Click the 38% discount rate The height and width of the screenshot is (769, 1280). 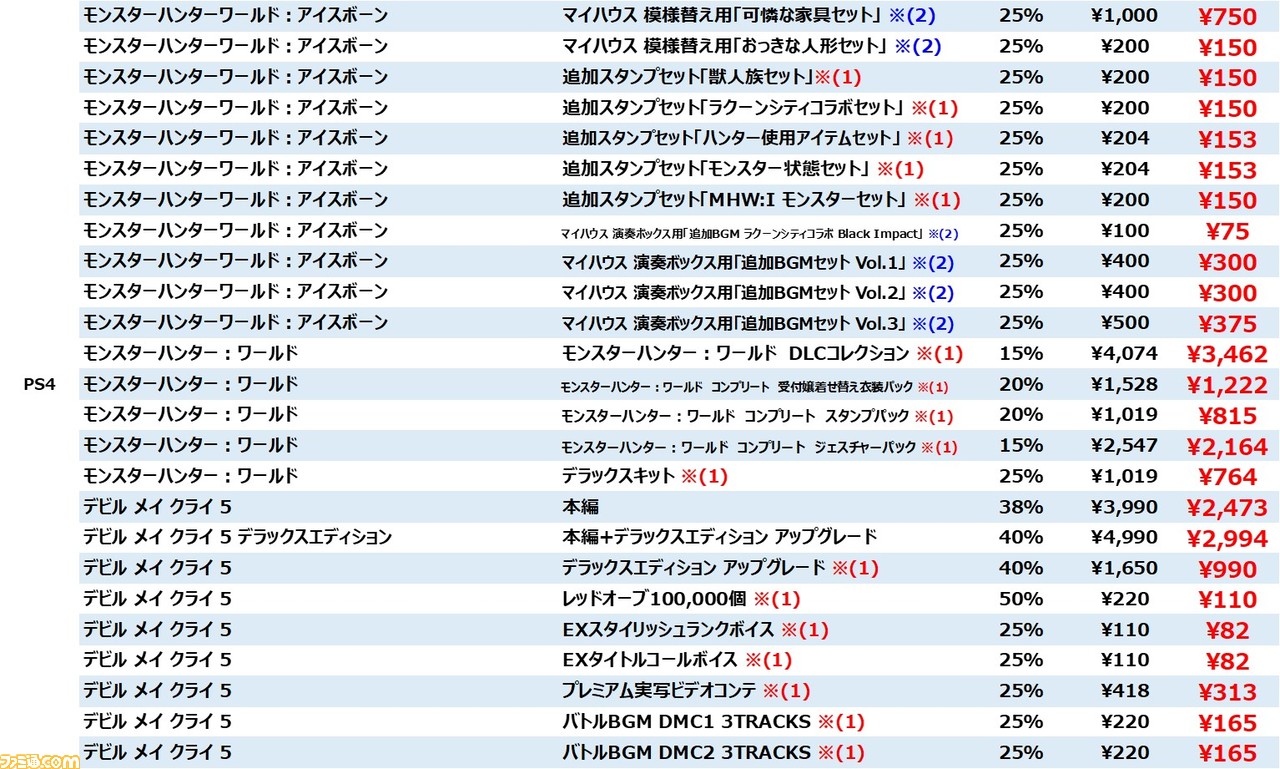pyautogui.click(x=1020, y=507)
